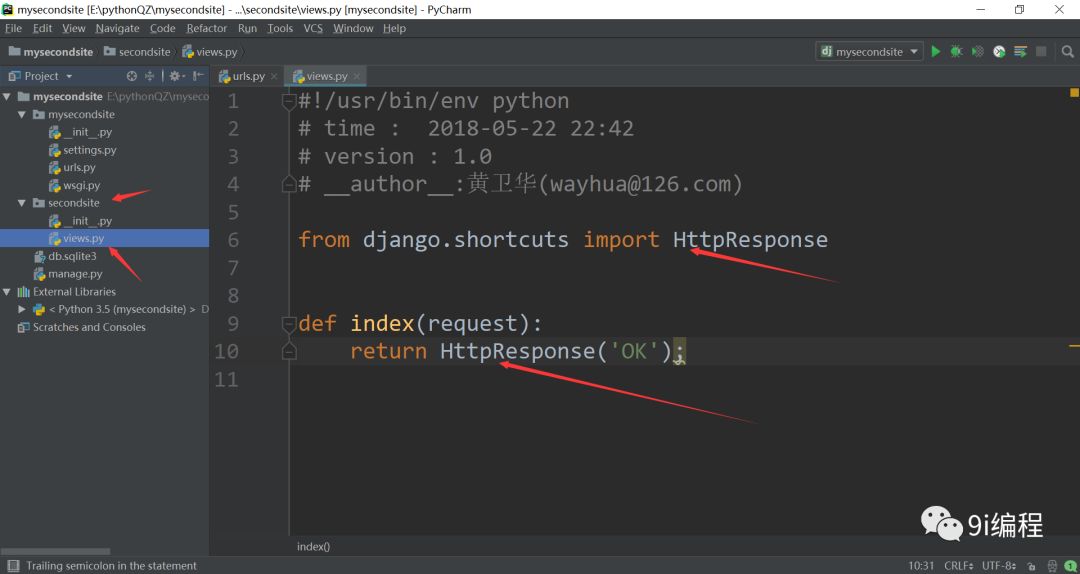Viewport: 1080px width, 574px height.
Task: Click the profile/concurrency run icon
Action: (x=999, y=52)
